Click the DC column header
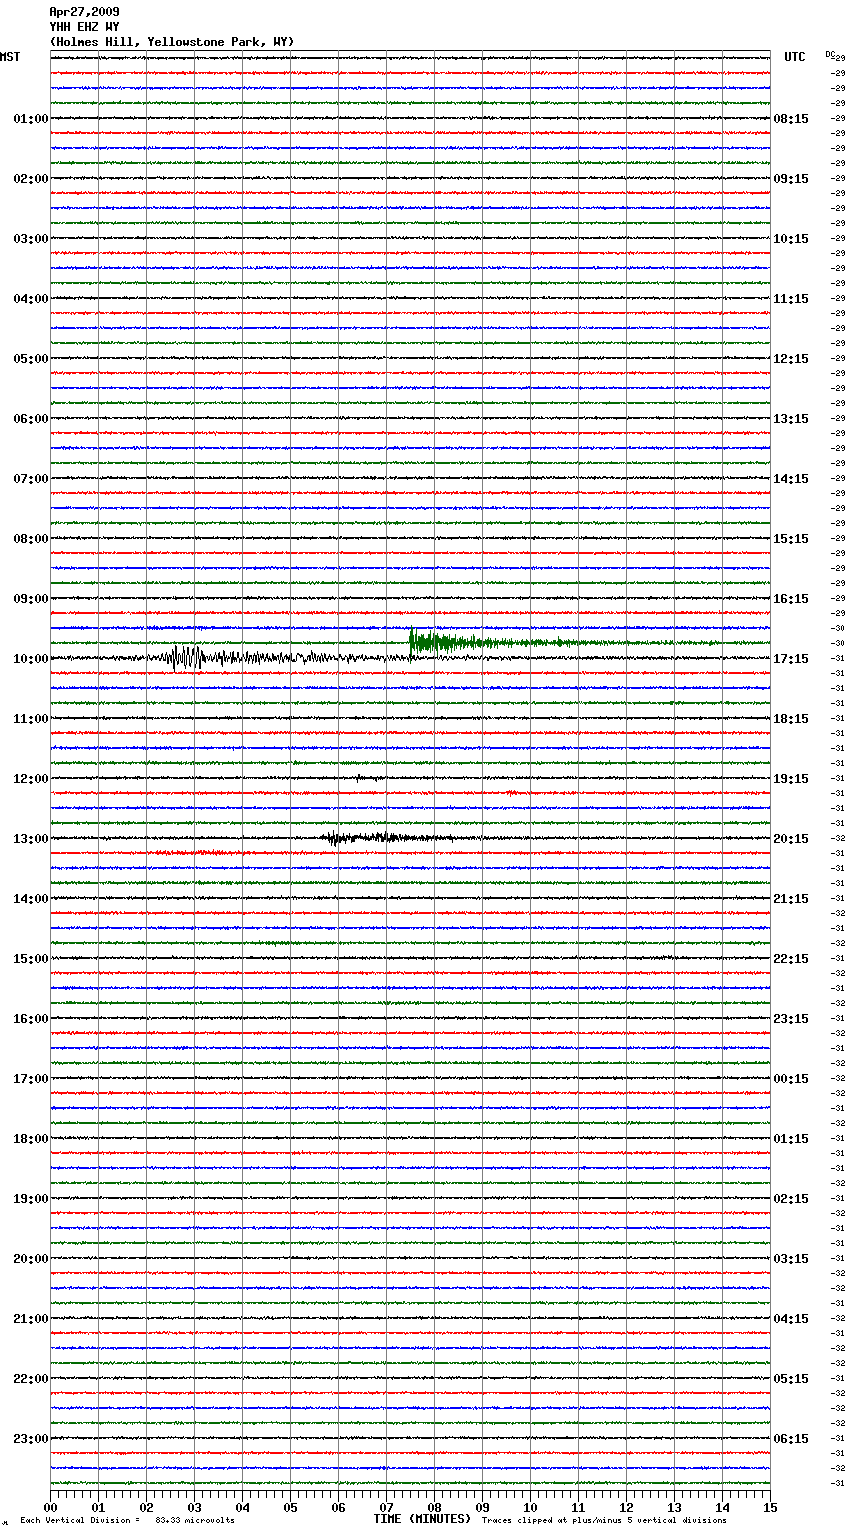Image resolution: width=850 pixels, height=1534 pixels. (829, 54)
